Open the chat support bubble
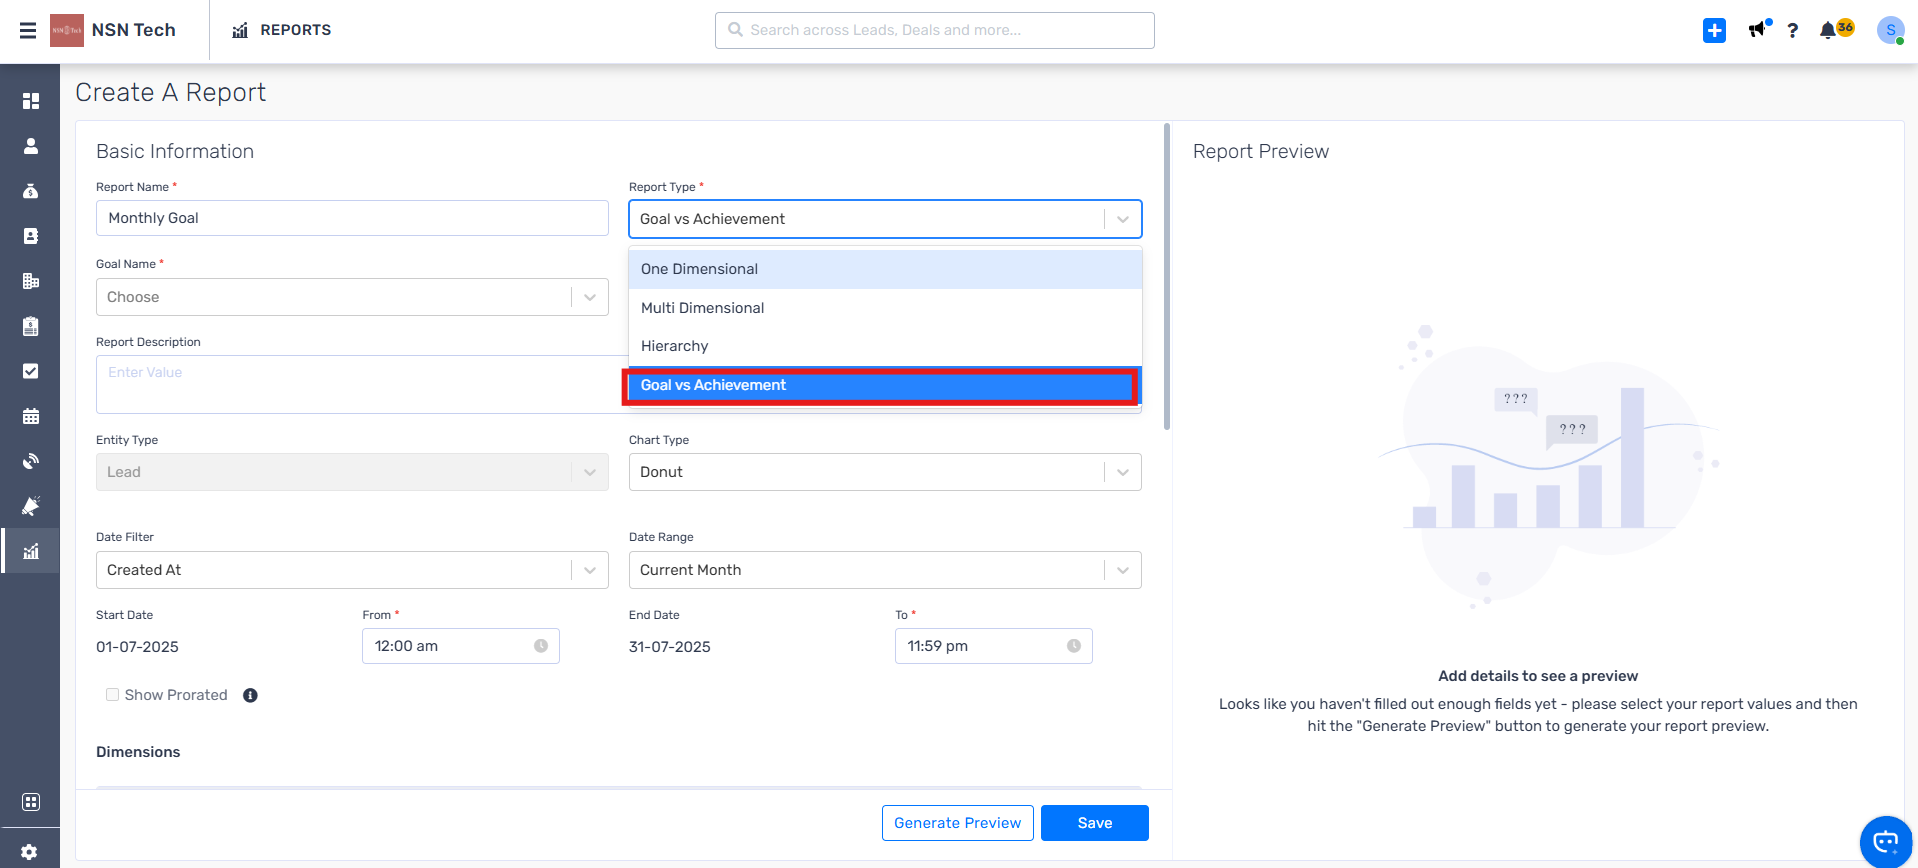Screen dimensions: 1918x868 (1886, 841)
